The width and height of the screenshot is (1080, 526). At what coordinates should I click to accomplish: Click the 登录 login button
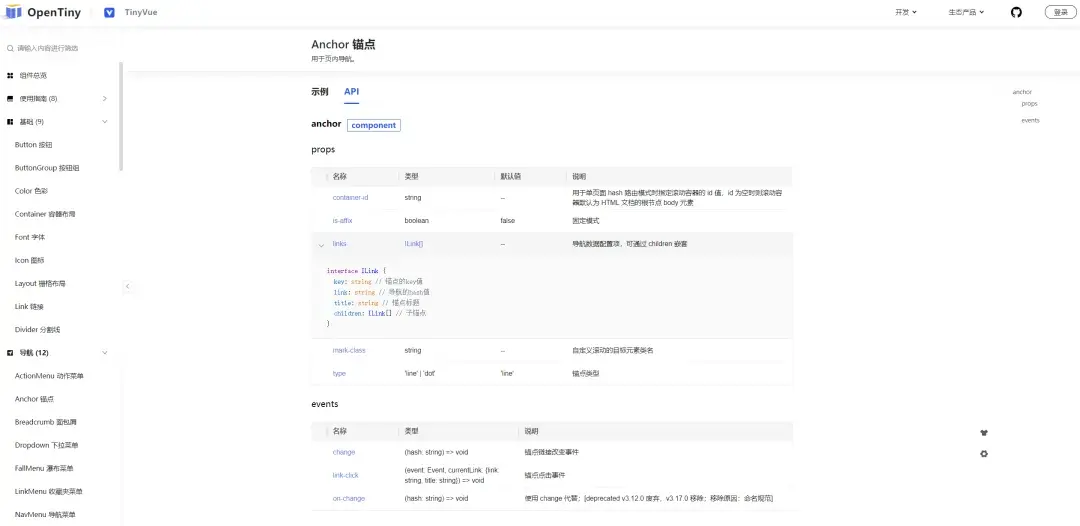tap(1061, 12)
